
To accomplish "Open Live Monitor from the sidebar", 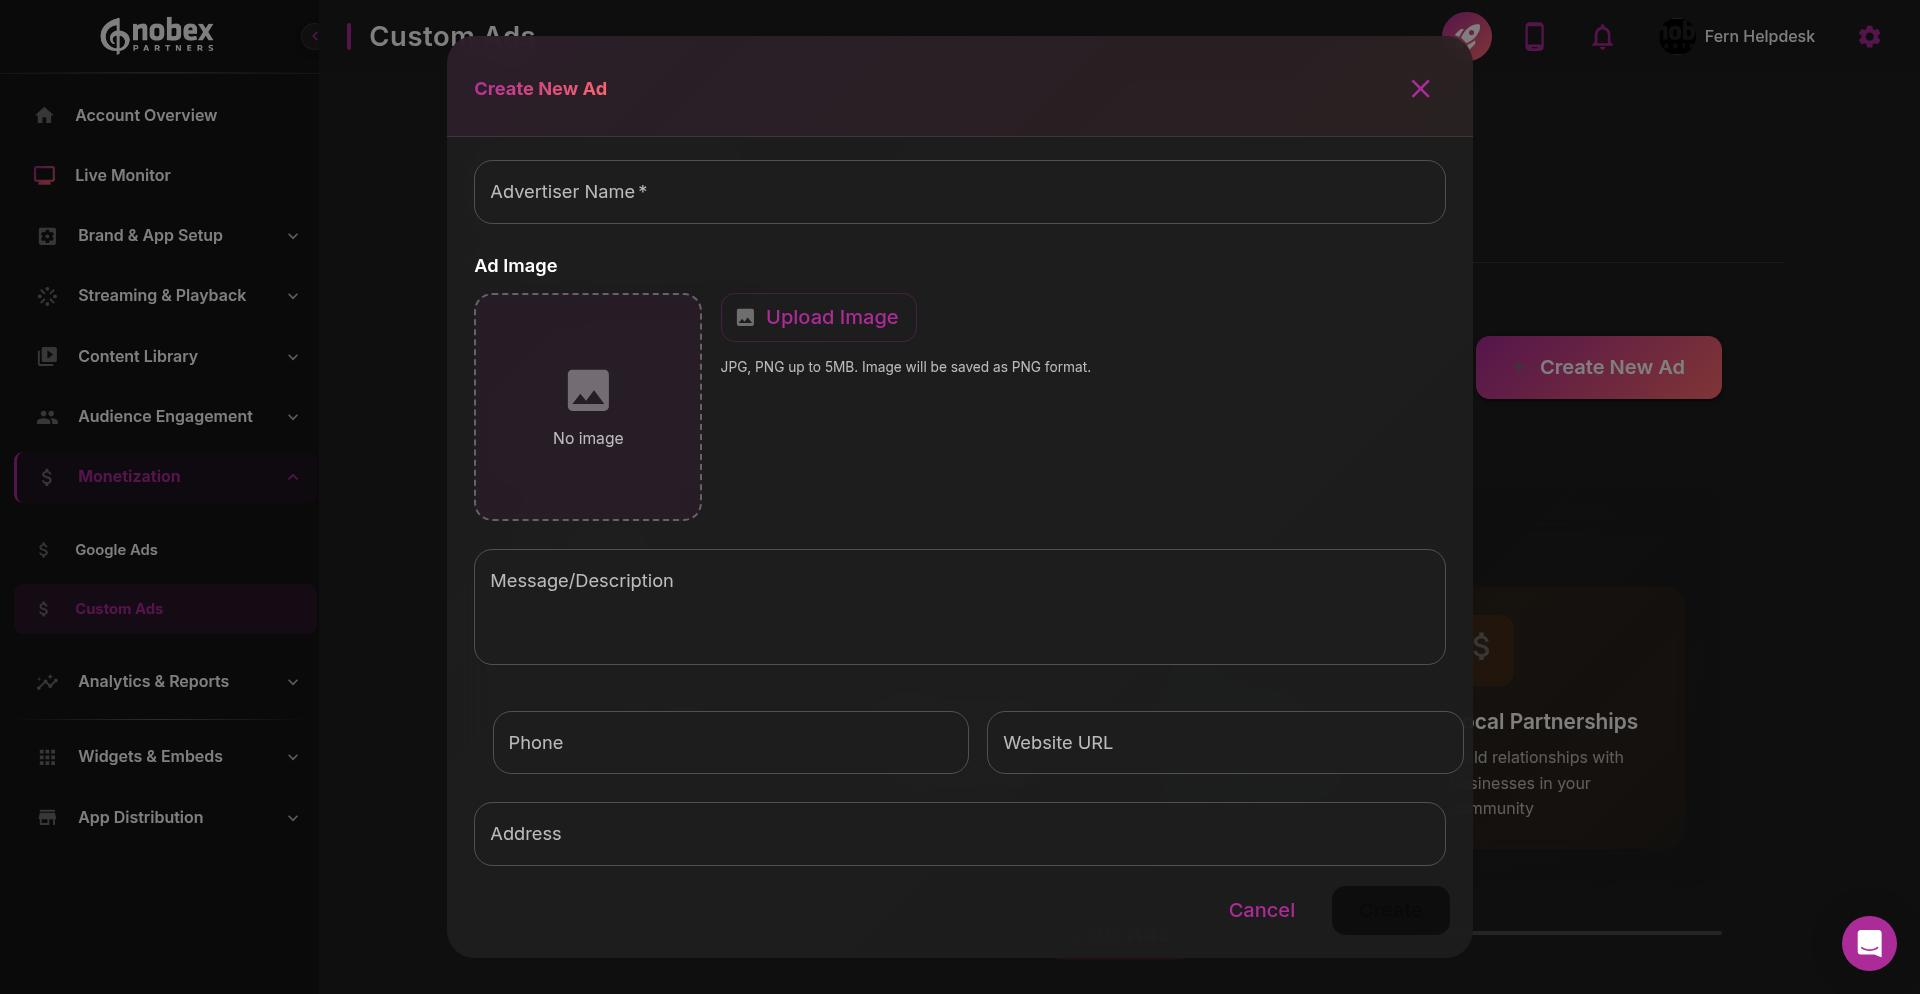I will tap(122, 175).
